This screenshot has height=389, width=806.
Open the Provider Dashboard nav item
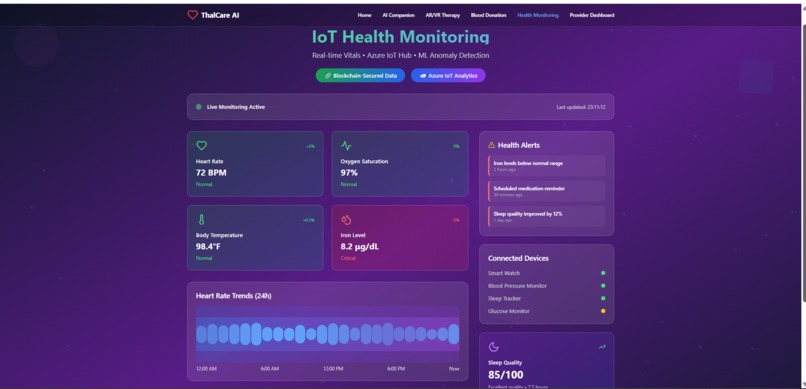tap(592, 15)
